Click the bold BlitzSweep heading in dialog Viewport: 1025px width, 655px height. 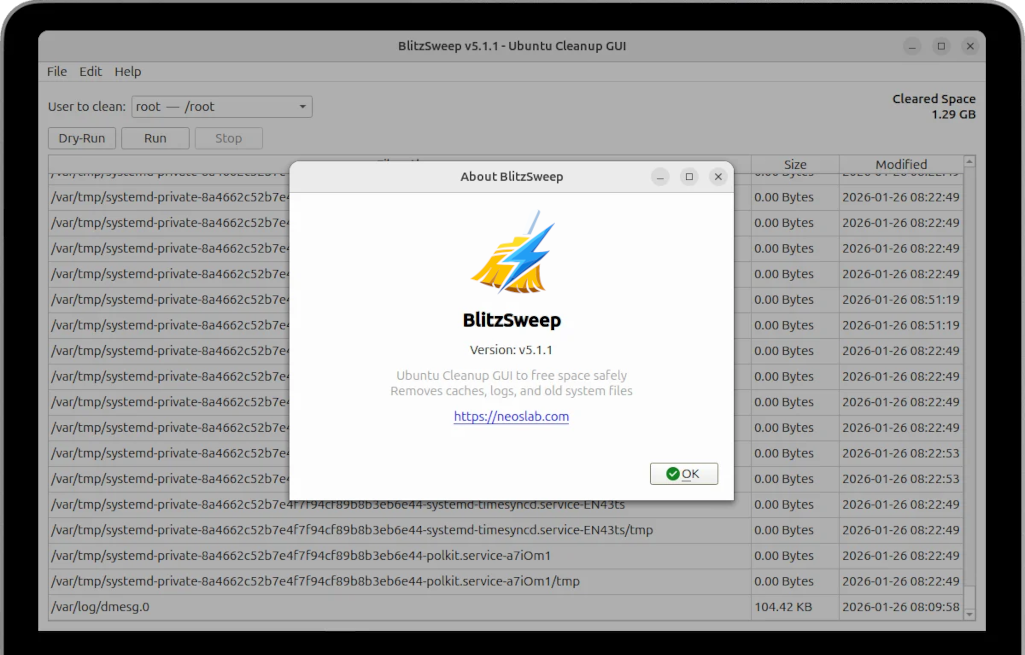tap(512, 320)
